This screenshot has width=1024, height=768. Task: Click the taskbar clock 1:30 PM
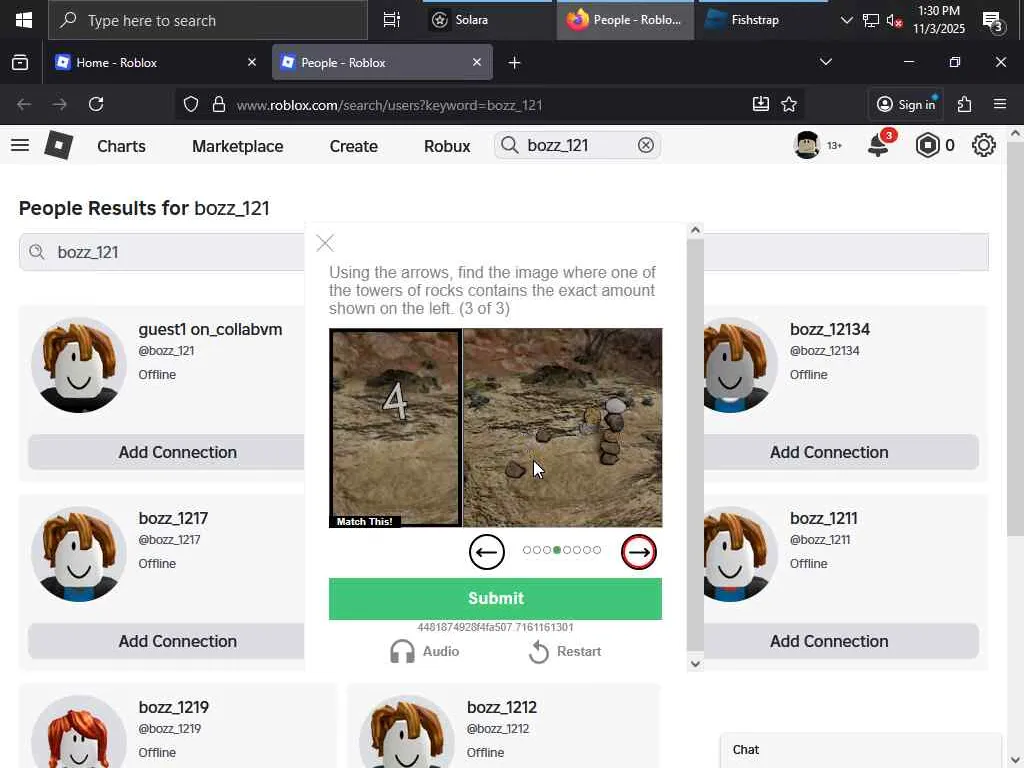point(938,20)
